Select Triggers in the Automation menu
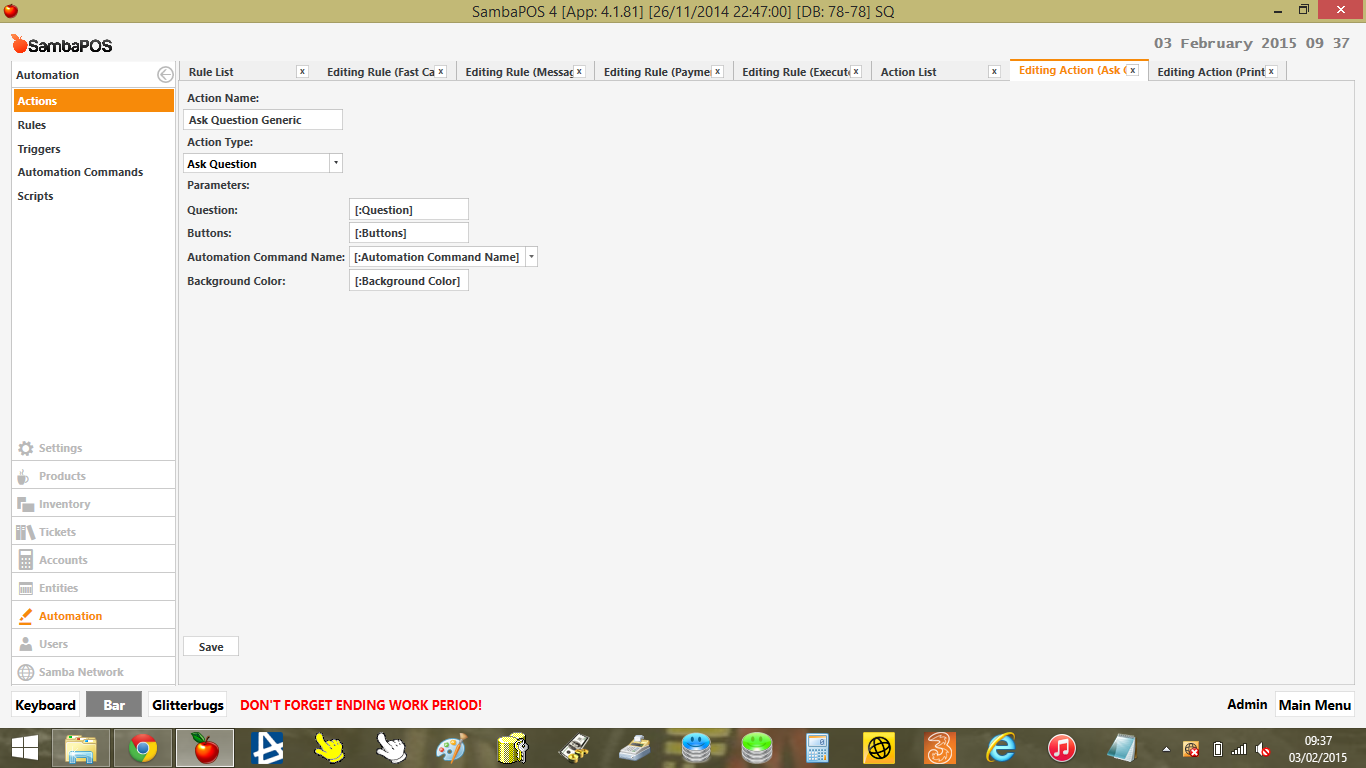The width and height of the screenshot is (1366, 768). 39,149
